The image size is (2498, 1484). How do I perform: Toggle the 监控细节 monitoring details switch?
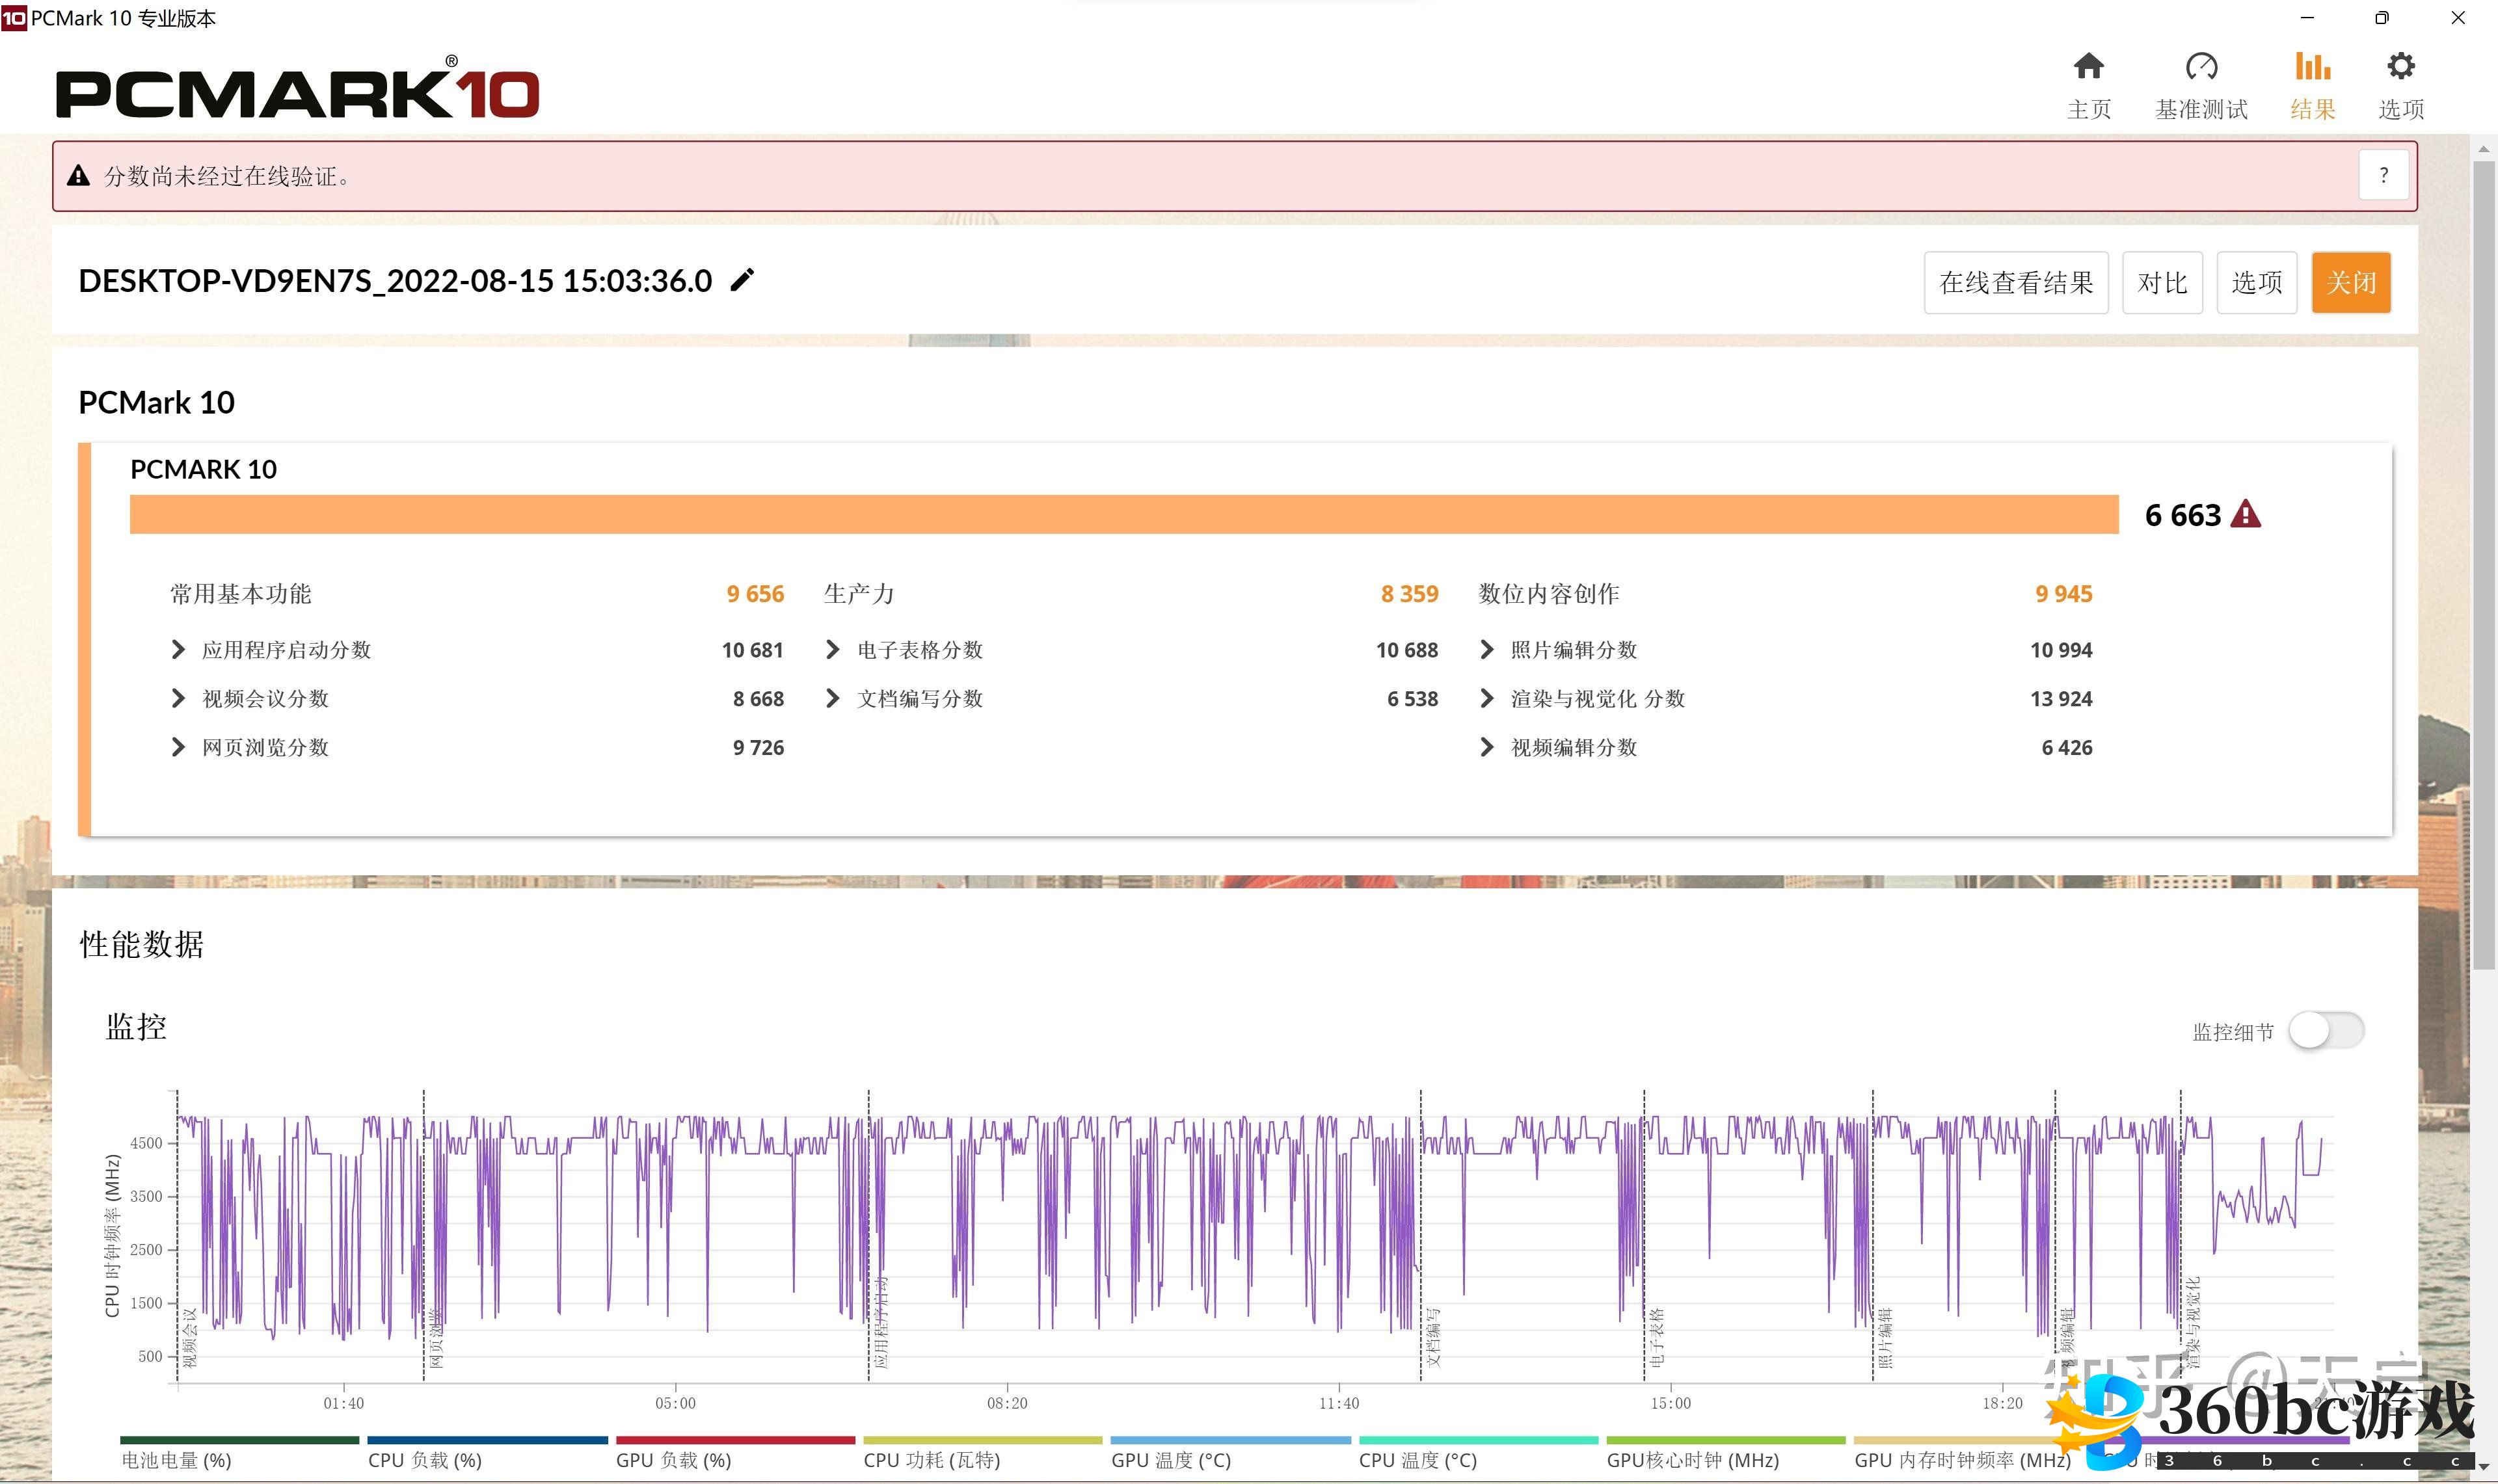(x=2326, y=1030)
